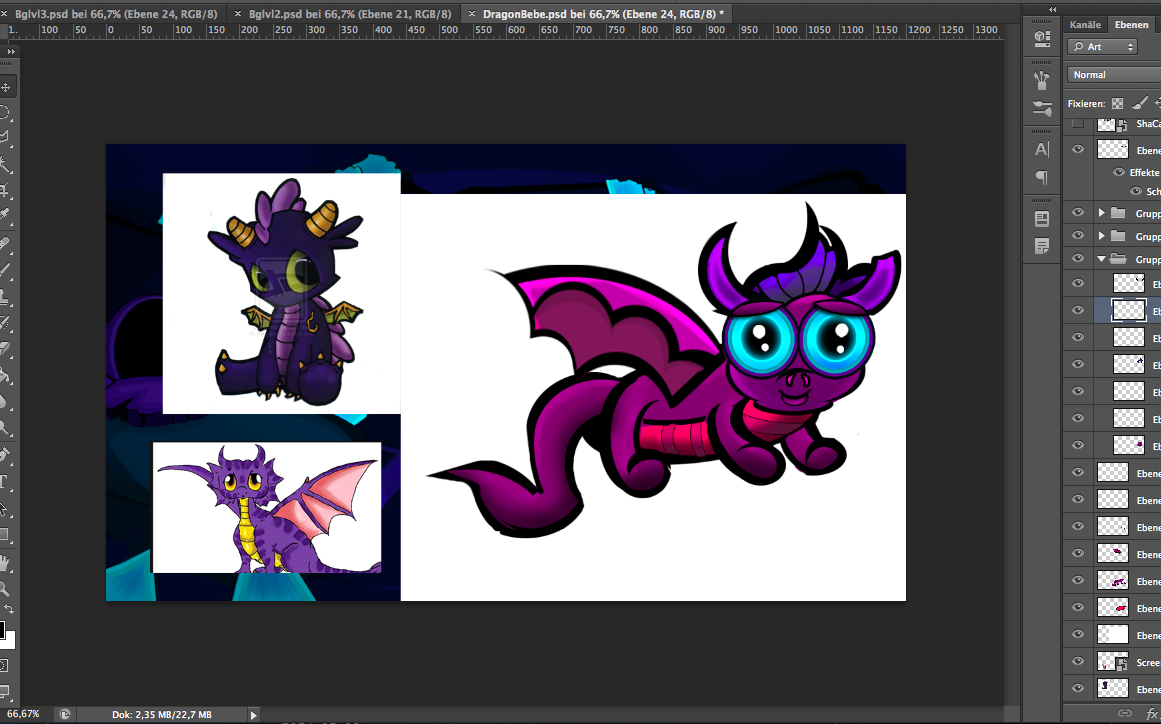Open the Art layer filter dropdown
Screen dimensions: 1161x724
tap(1102, 47)
